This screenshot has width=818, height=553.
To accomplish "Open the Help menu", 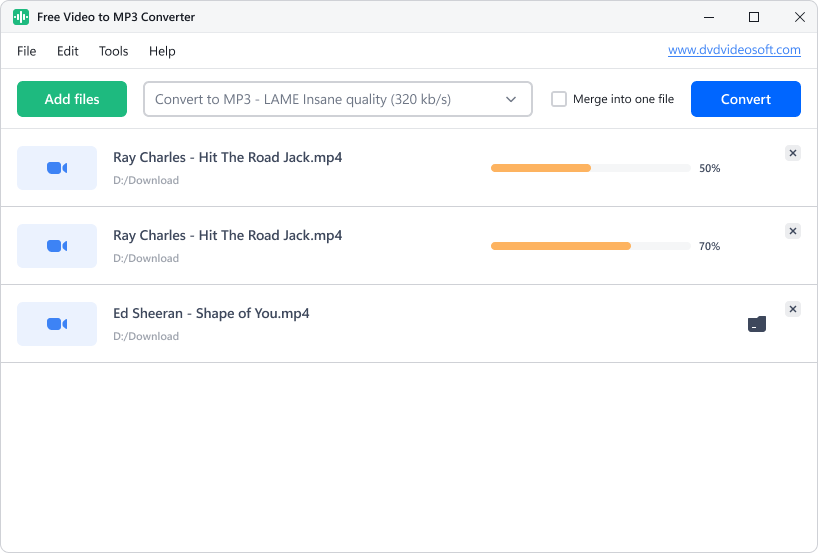I will click(162, 51).
